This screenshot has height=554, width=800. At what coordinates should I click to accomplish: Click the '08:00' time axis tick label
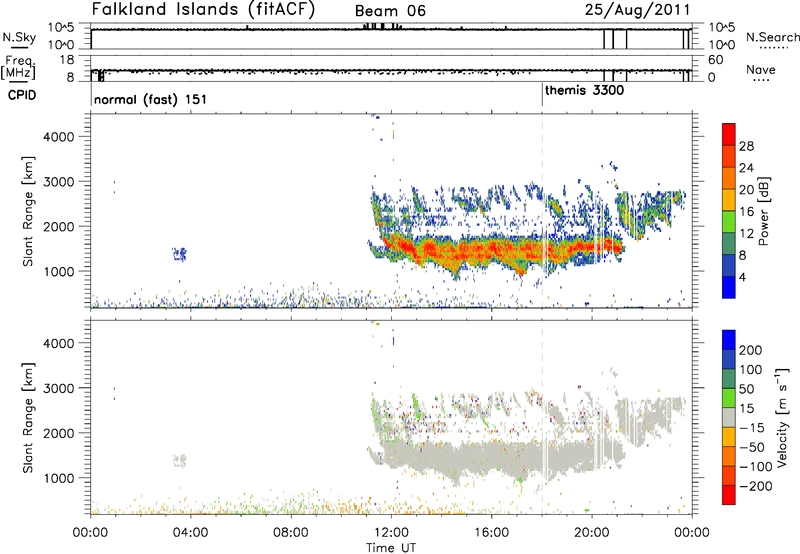click(x=291, y=533)
